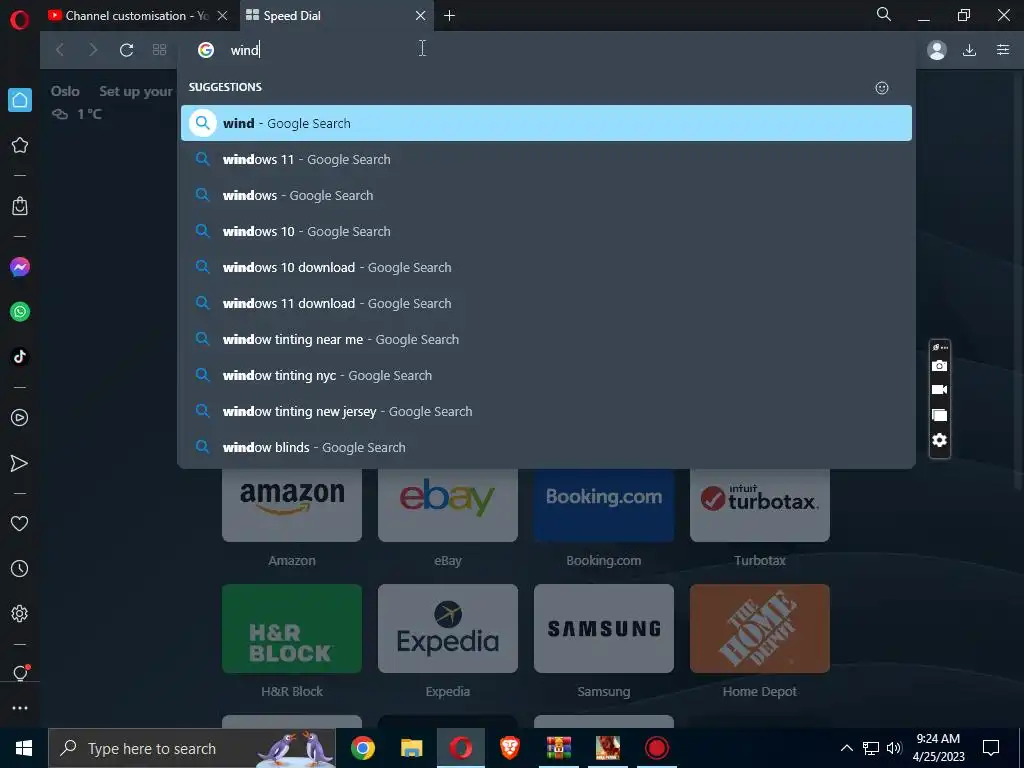This screenshot has width=1024, height=768.
Task: Choose 'window tinting nyc' suggestion
Action: pyautogui.click(x=546, y=376)
